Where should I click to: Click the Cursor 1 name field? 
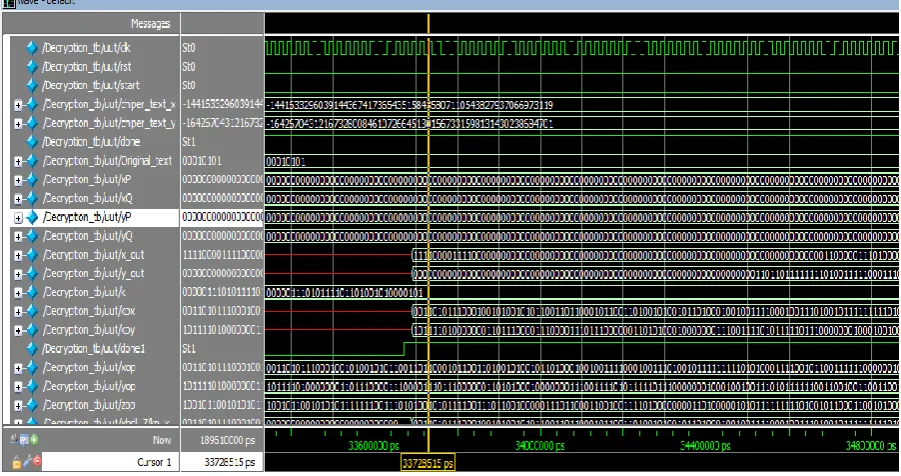pyautogui.click(x=109, y=462)
